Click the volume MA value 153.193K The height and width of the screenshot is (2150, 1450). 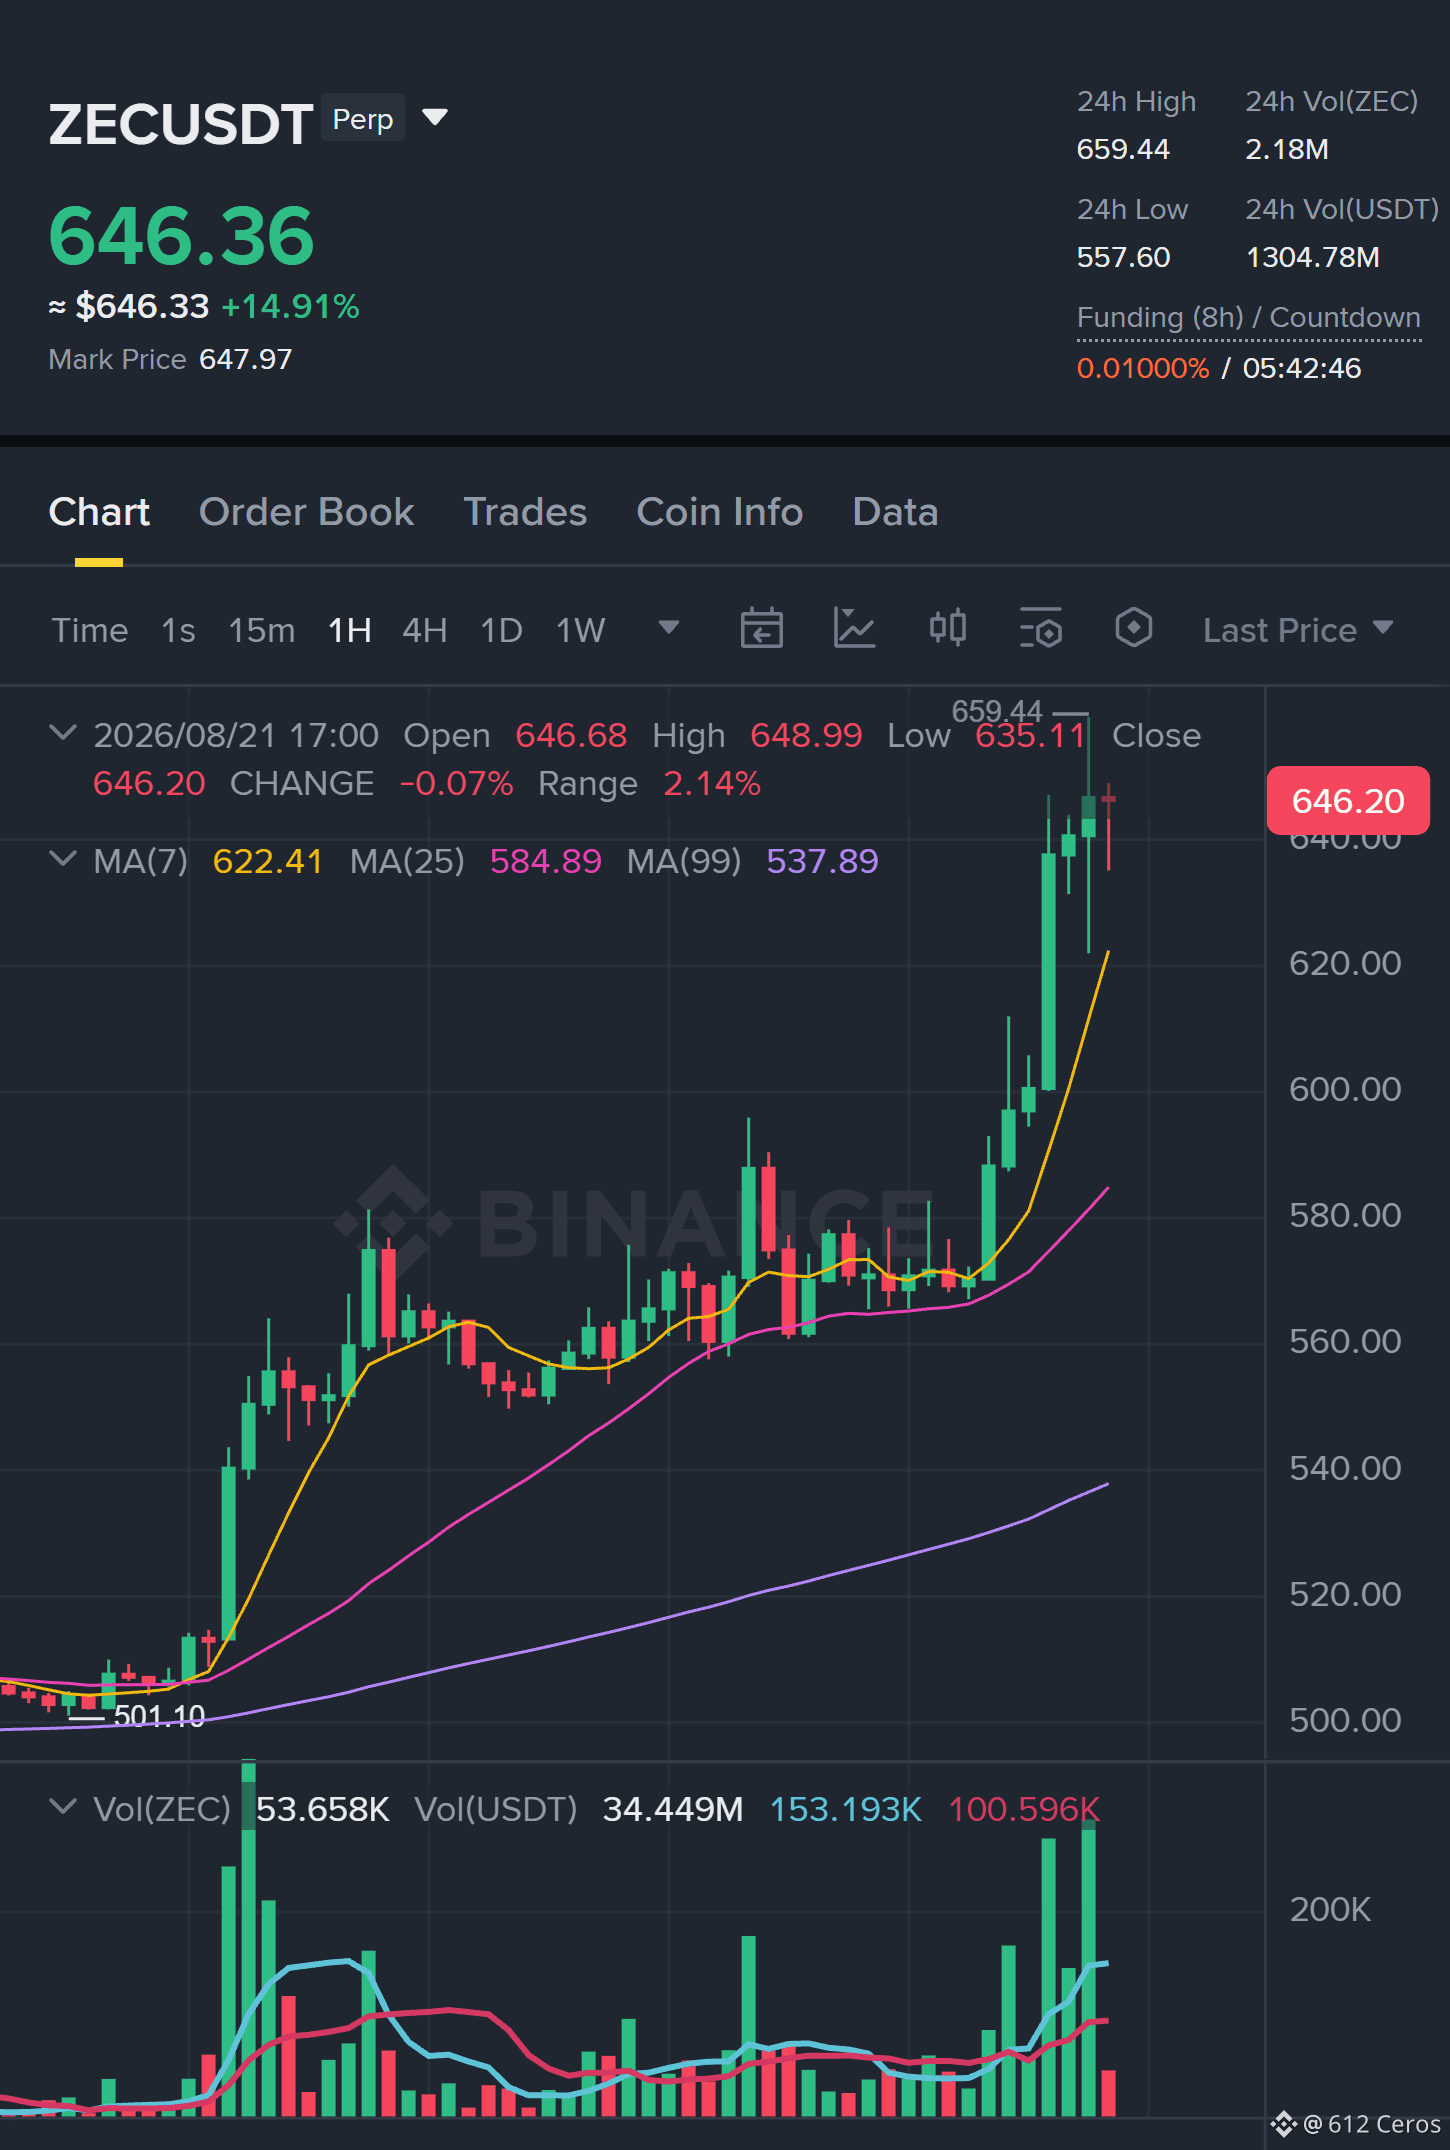tap(845, 1809)
